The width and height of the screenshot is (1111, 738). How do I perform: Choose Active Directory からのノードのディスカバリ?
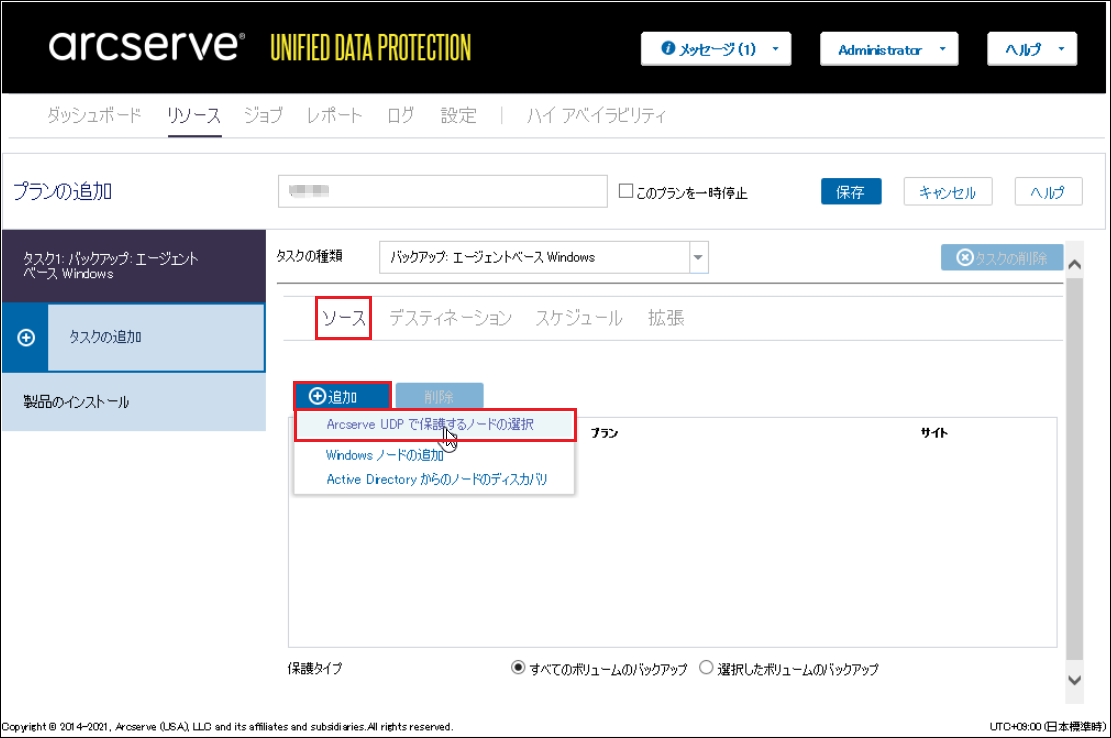(436, 479)
